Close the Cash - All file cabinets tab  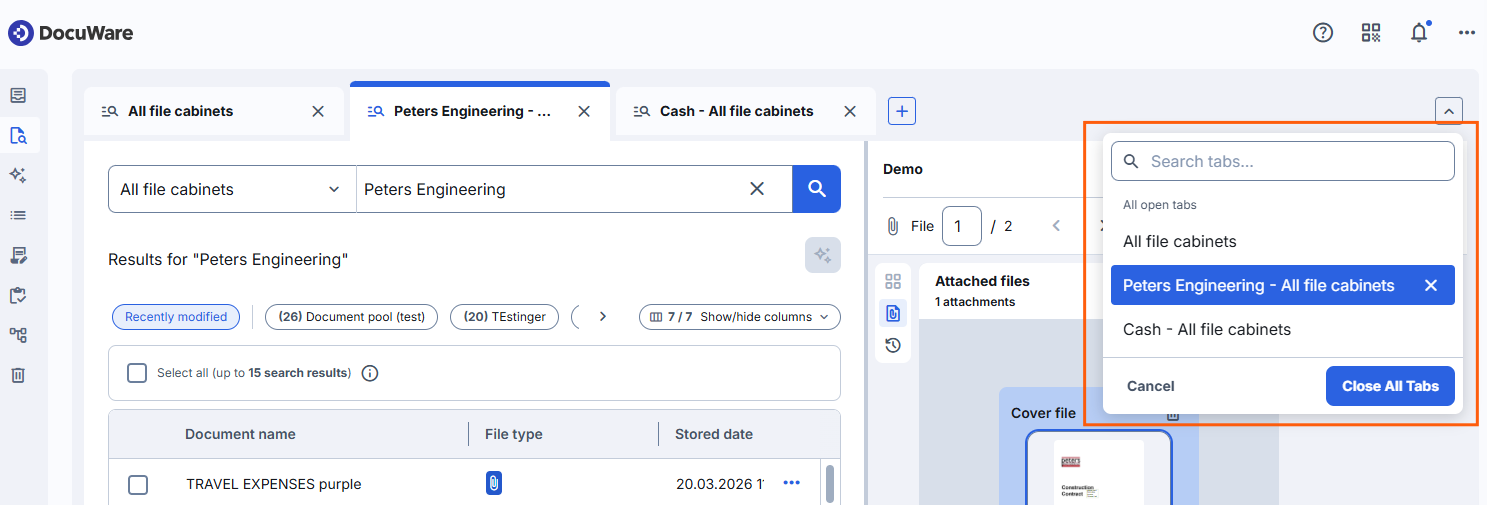pos(850,111)
